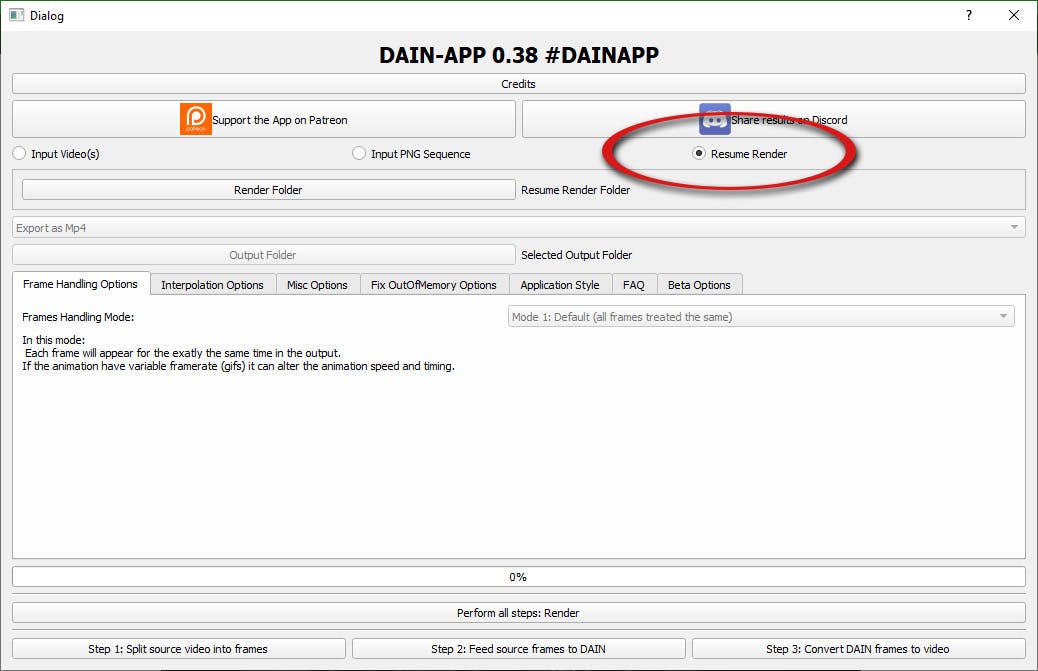Switch to the Application Style tab
The image size is (1038, 671).
[560, 285]
